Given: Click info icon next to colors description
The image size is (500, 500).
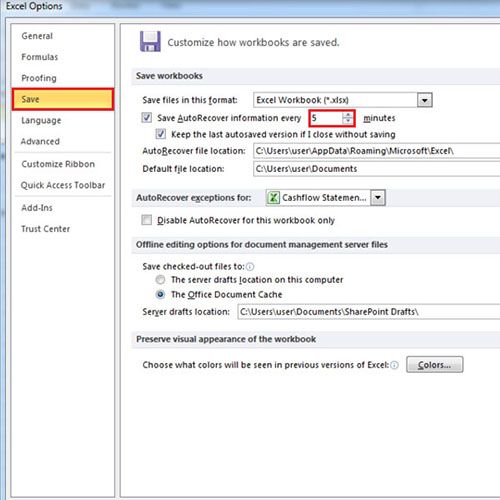Looking at the screenshot, I should (394, 365).
